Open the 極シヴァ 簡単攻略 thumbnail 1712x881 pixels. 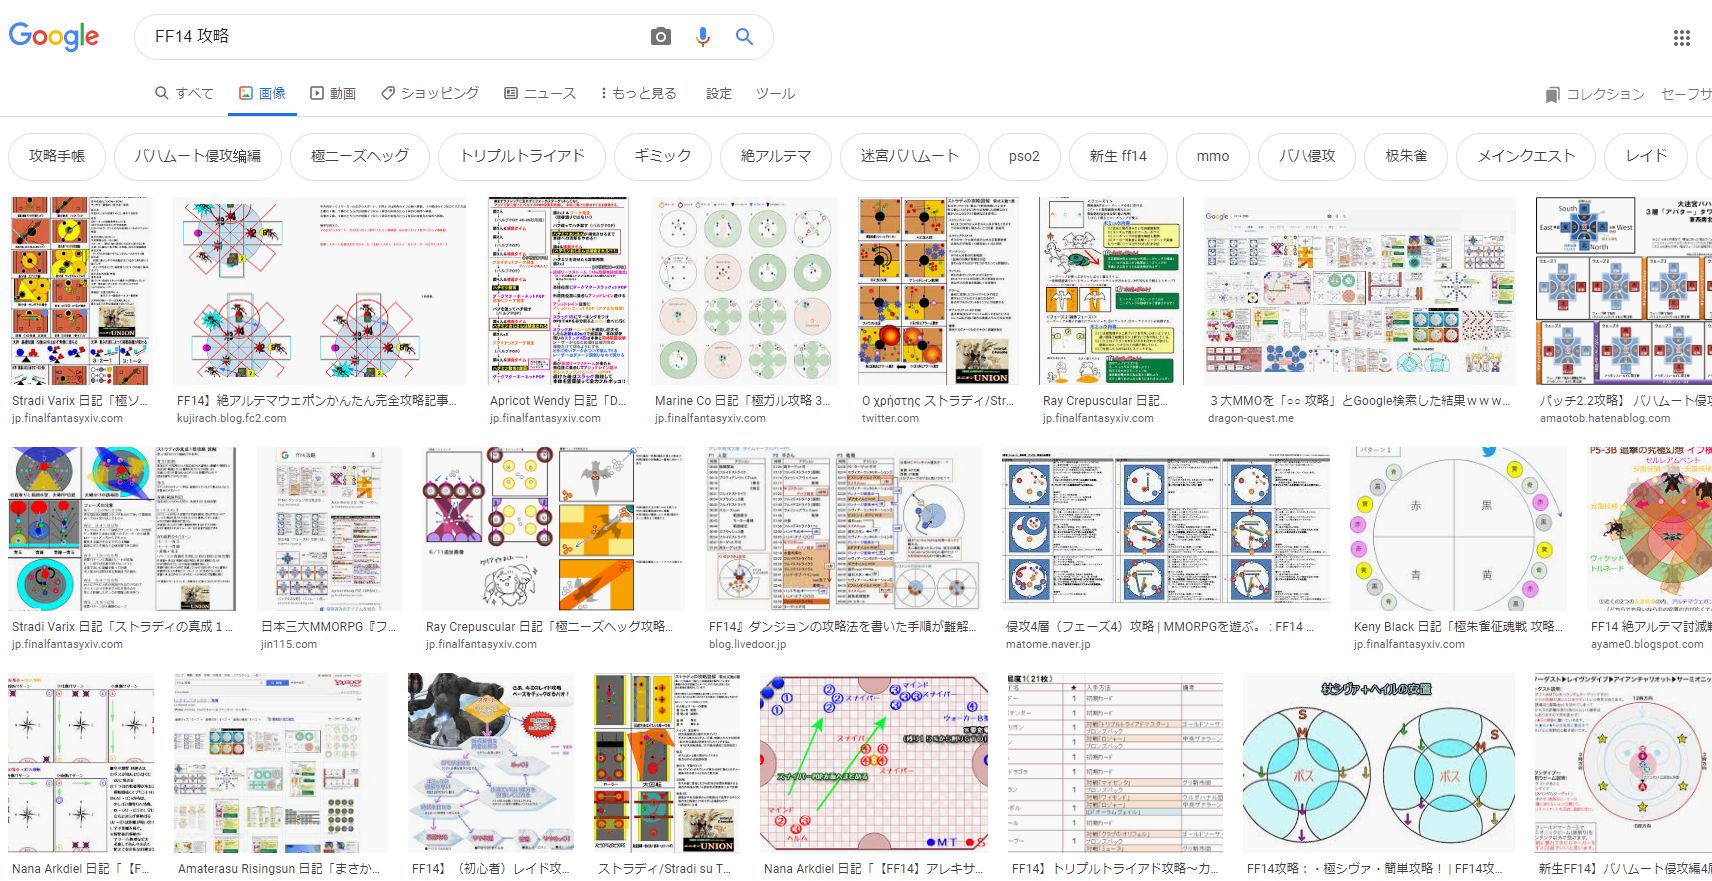click(1378, 763)
